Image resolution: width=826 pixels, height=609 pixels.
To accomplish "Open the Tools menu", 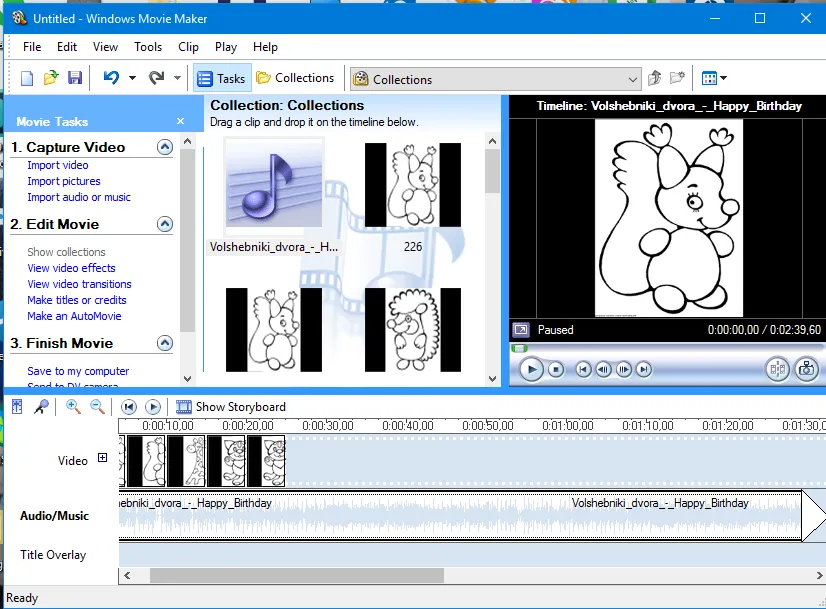I will (x=148, y=47).
